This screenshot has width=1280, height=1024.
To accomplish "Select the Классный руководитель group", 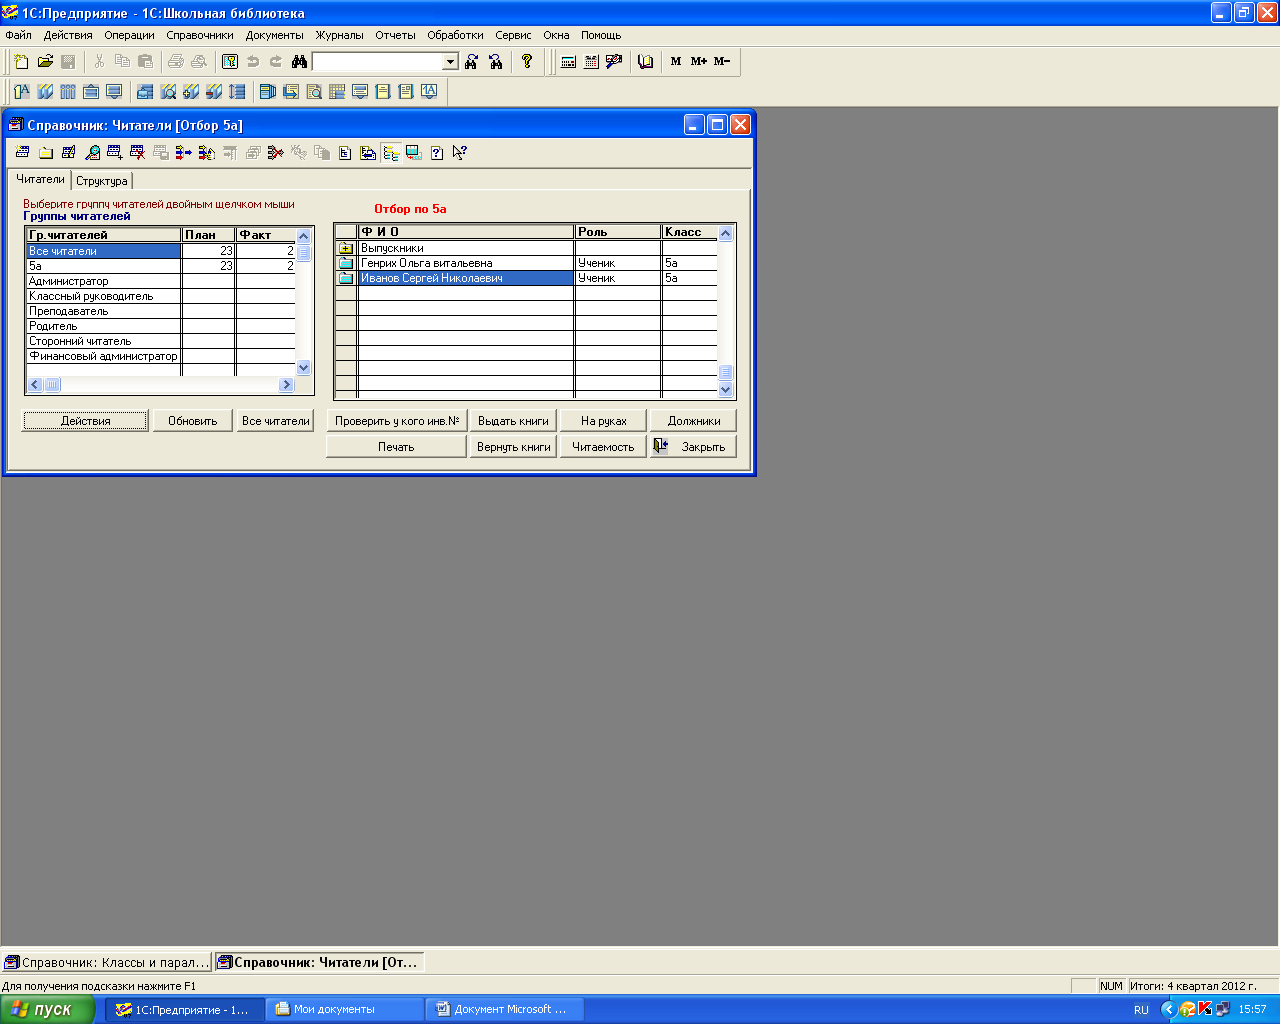I will [x=160, y=296].
